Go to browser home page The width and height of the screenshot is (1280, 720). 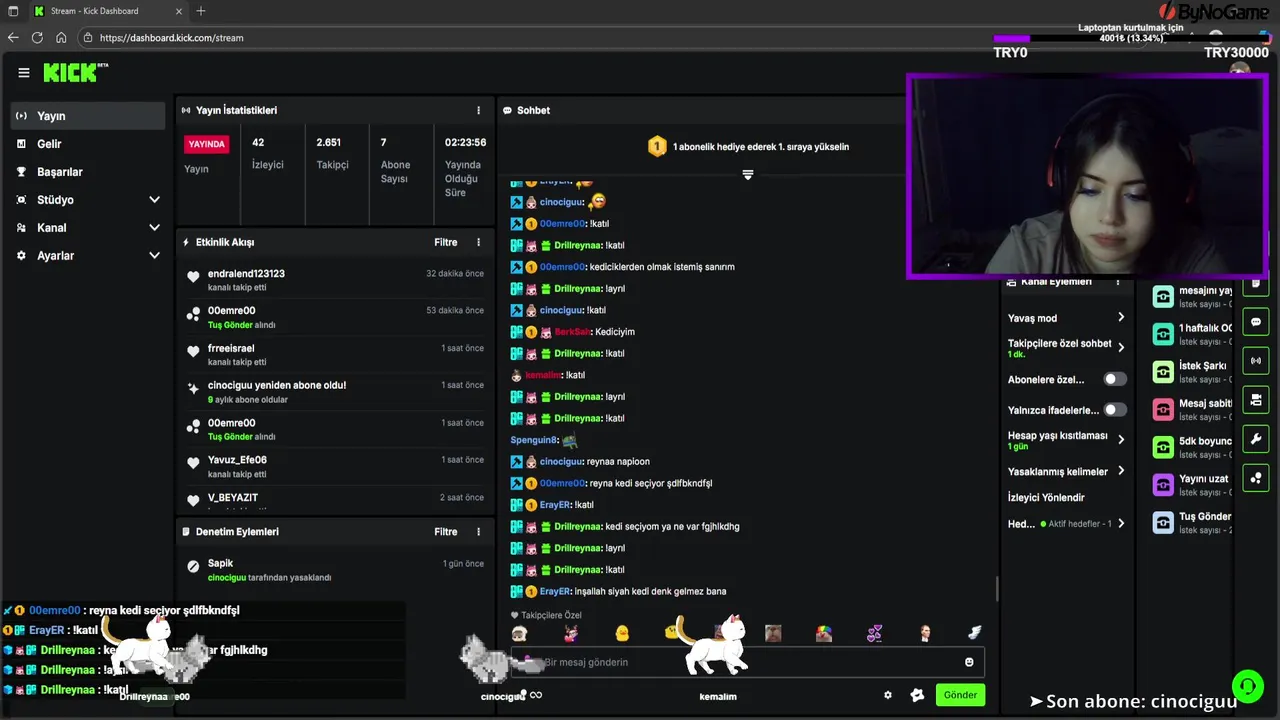click(x=61, y=38)
